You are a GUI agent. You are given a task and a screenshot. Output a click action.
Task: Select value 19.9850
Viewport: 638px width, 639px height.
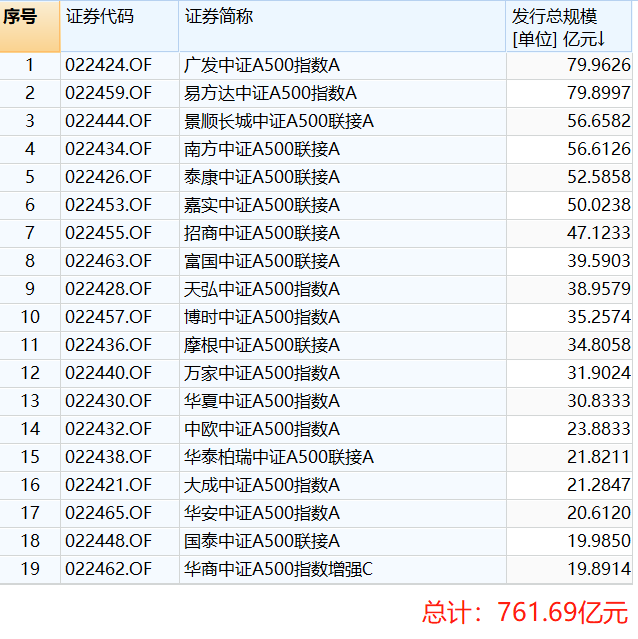point(569,541)
